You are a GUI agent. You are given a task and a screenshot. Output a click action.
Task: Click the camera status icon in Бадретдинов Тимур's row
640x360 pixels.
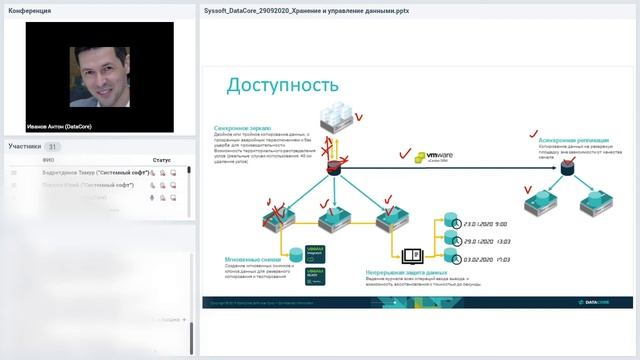[x=163, y=173]
